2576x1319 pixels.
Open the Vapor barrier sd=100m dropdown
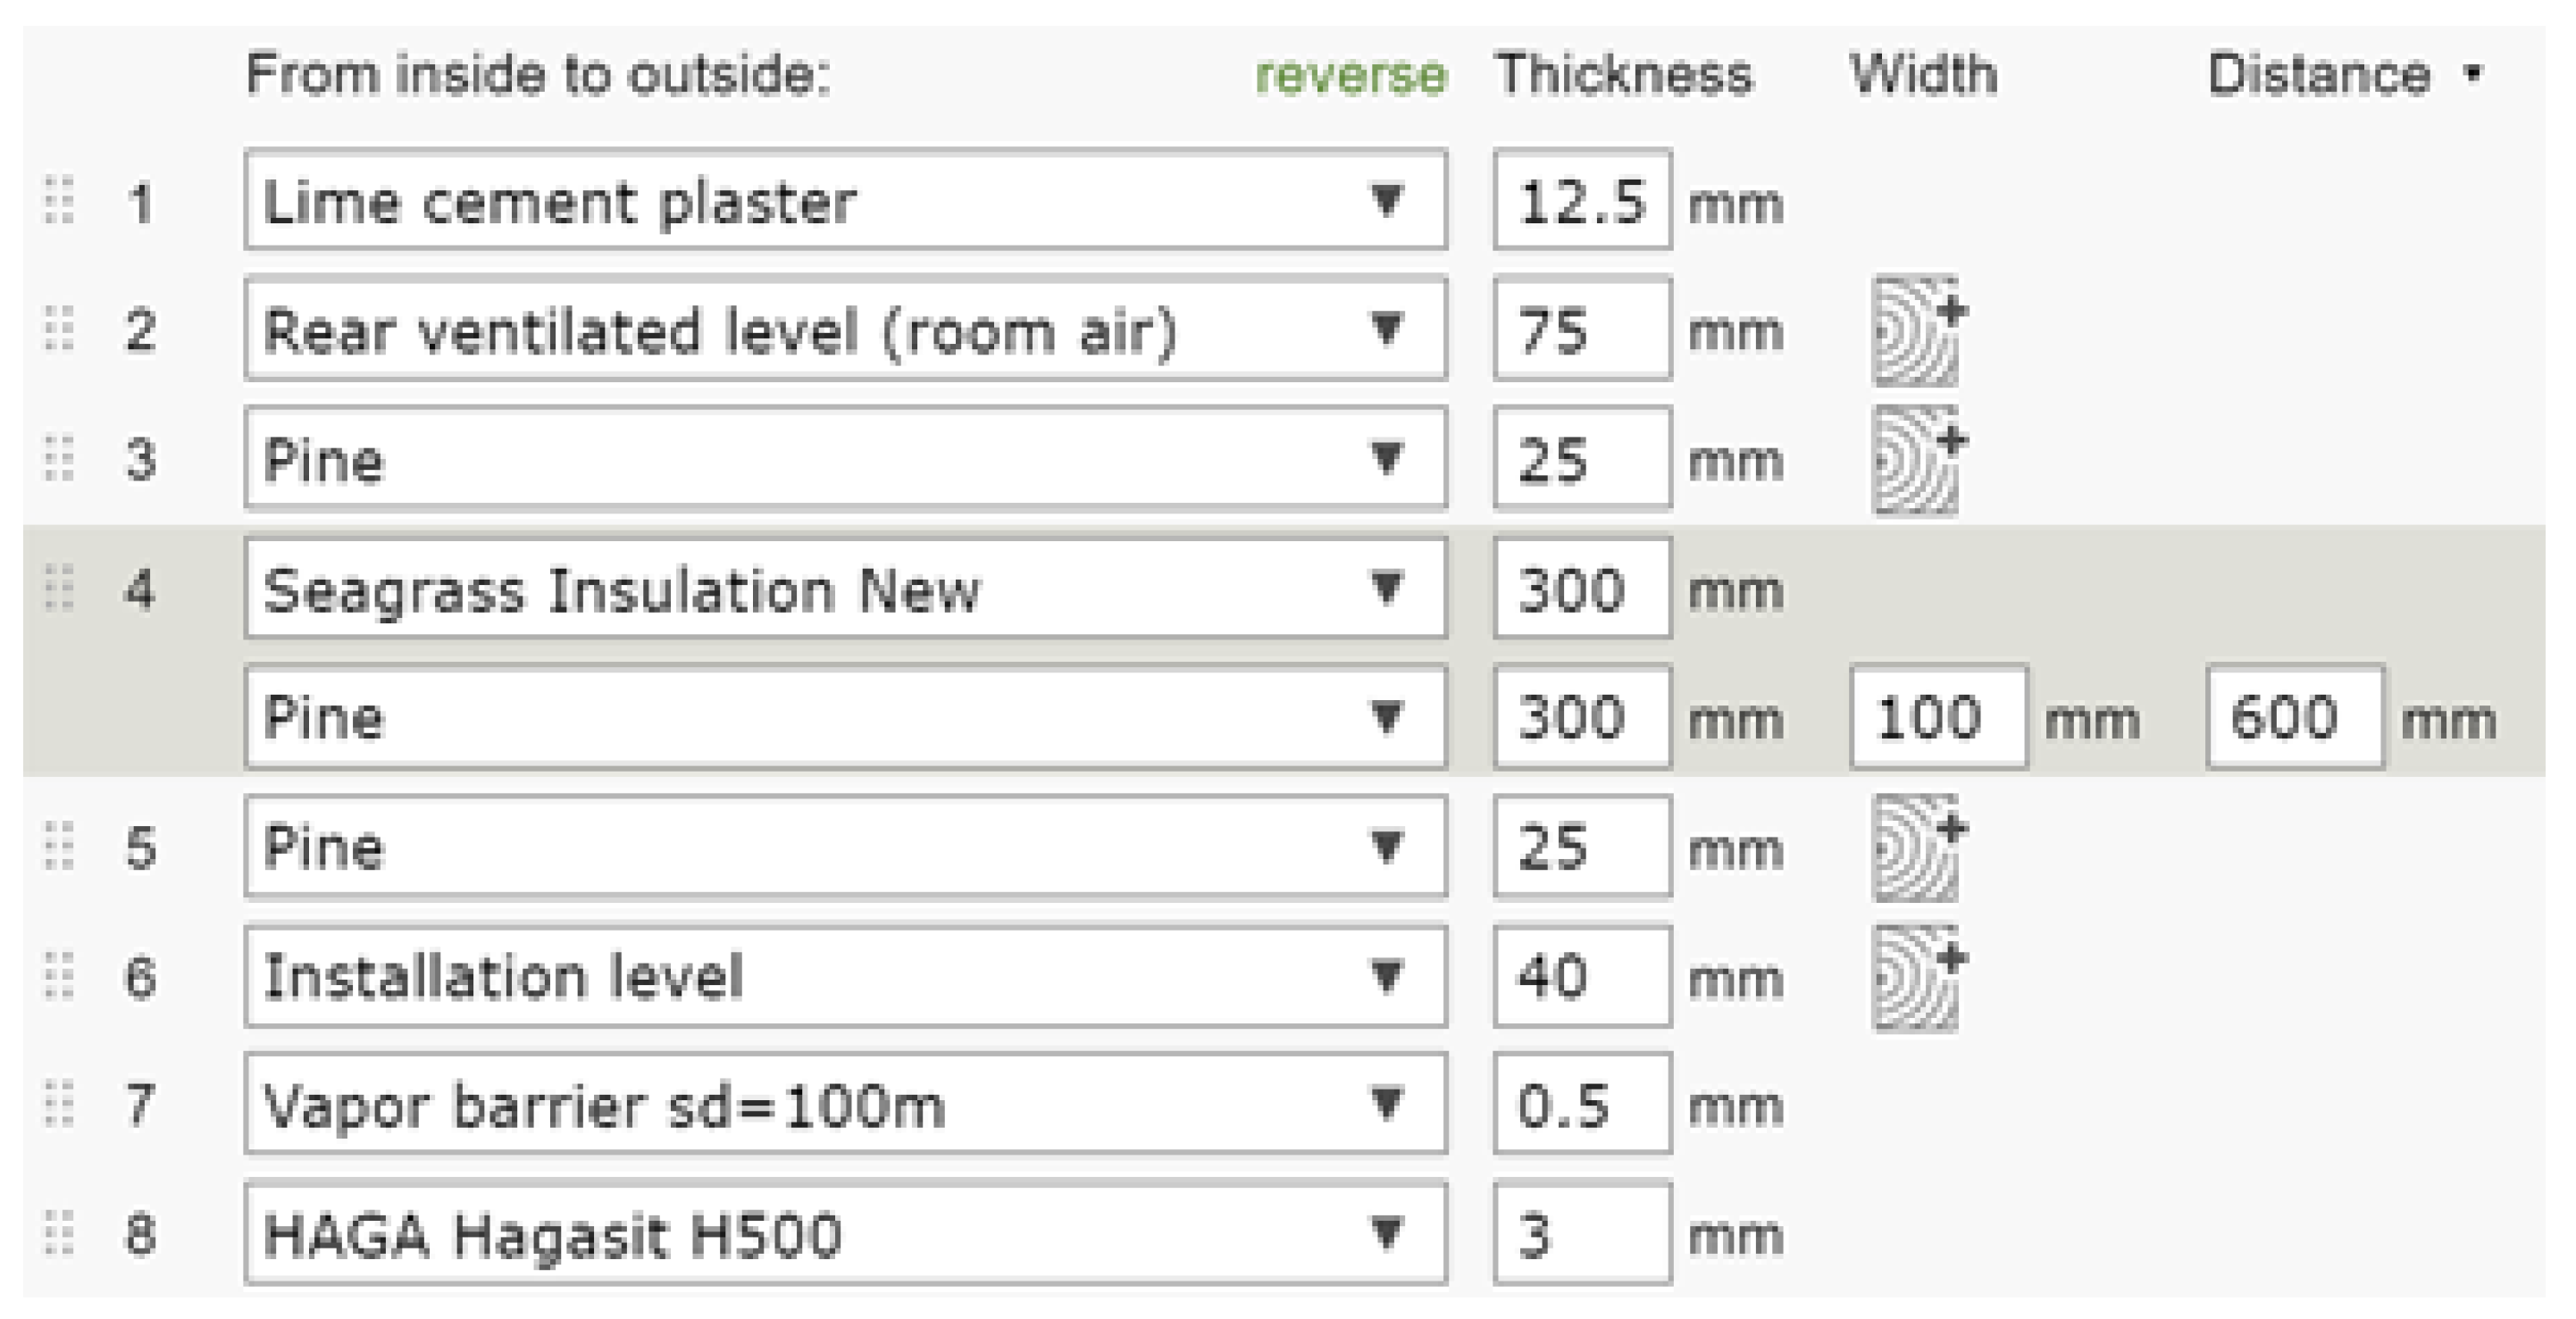846,1104
